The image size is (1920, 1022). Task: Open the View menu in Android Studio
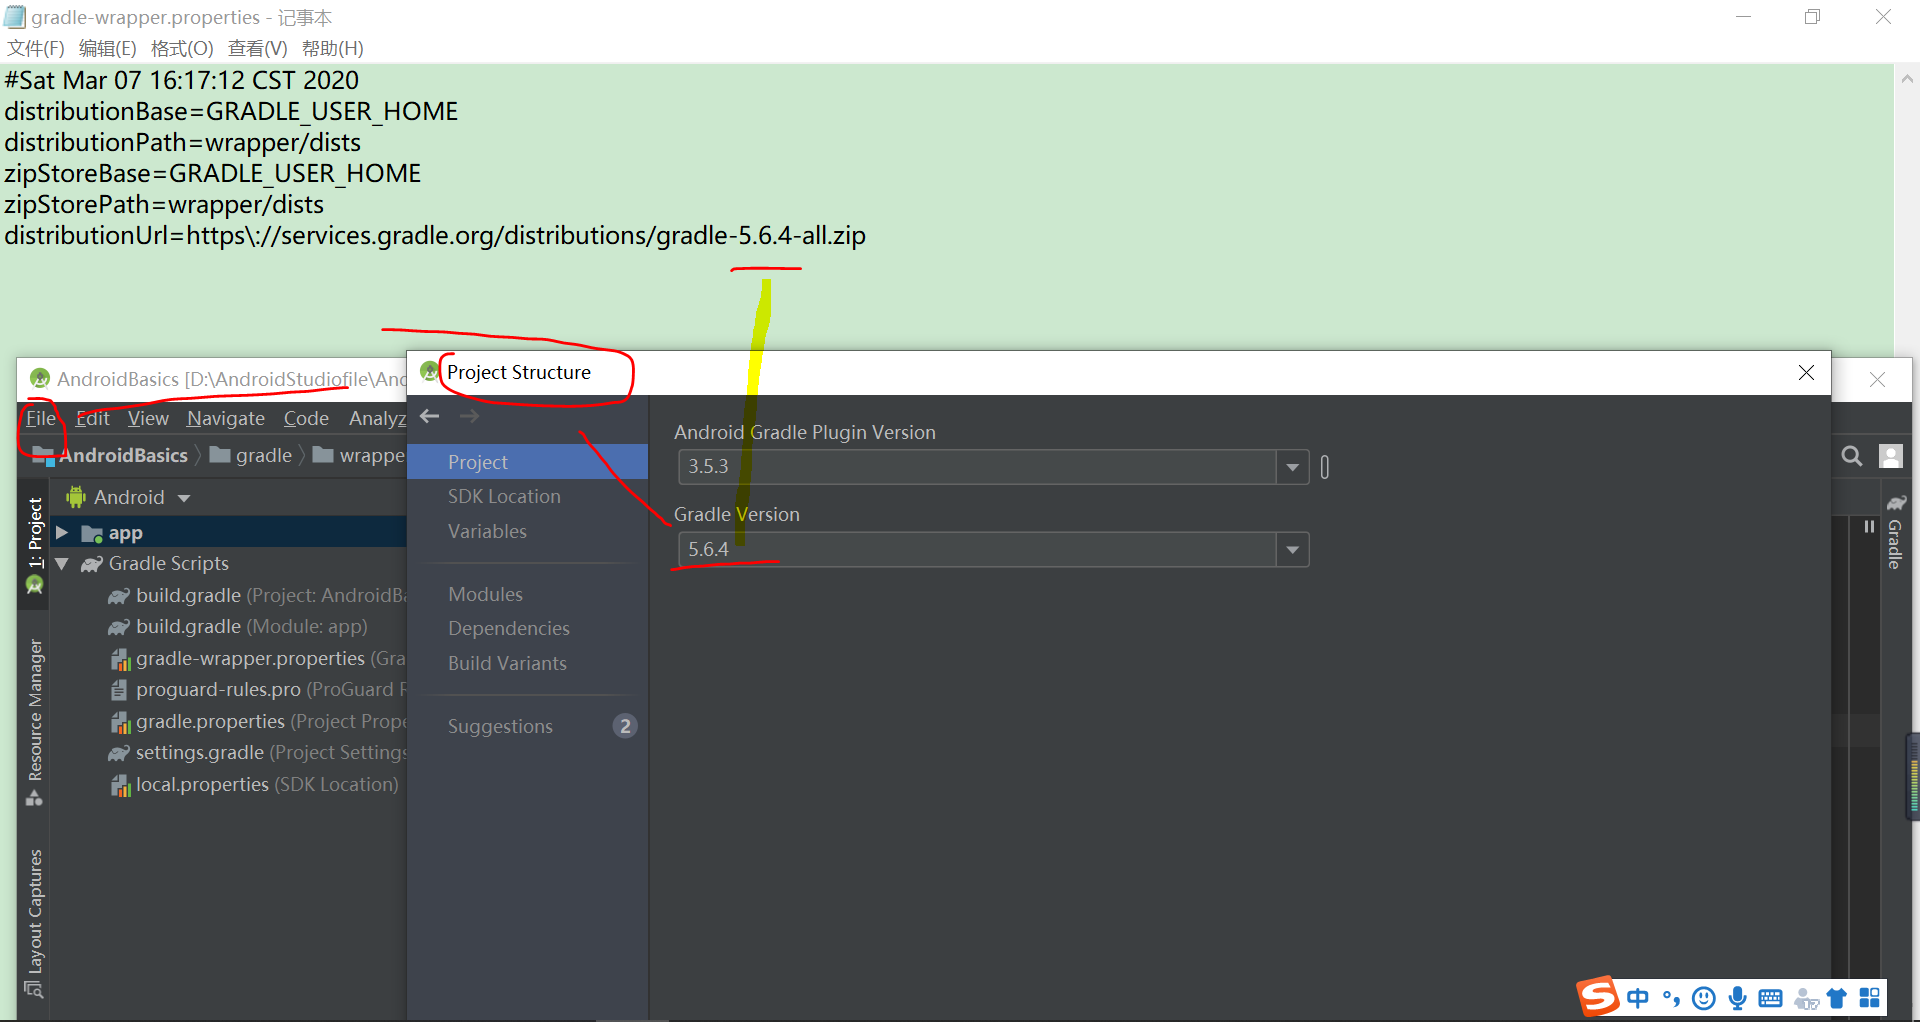148,418
